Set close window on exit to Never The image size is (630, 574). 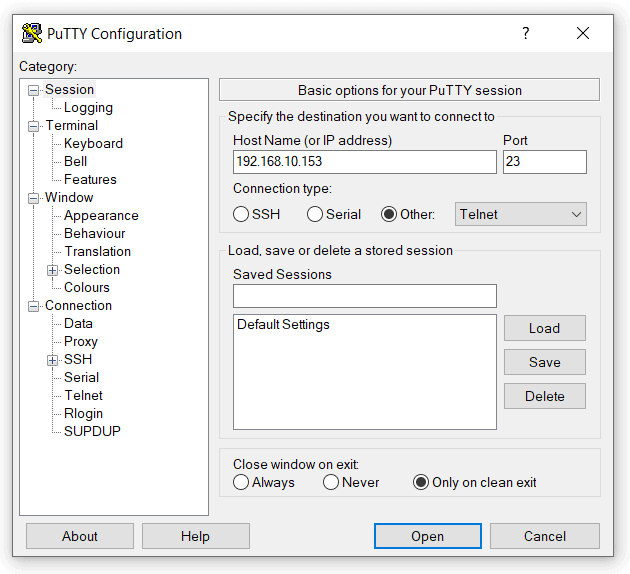(x=331, y=482)
